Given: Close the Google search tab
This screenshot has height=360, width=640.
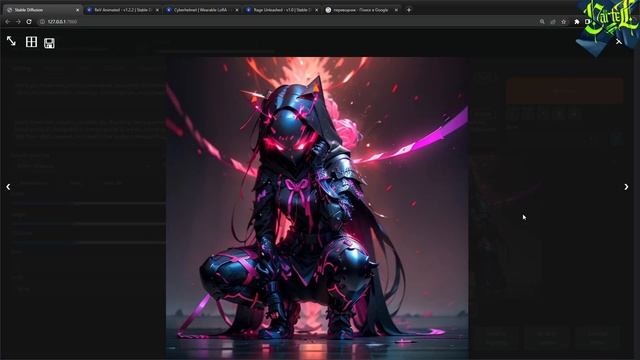Looking at the screenshot, I should click(x=396, y=10).
